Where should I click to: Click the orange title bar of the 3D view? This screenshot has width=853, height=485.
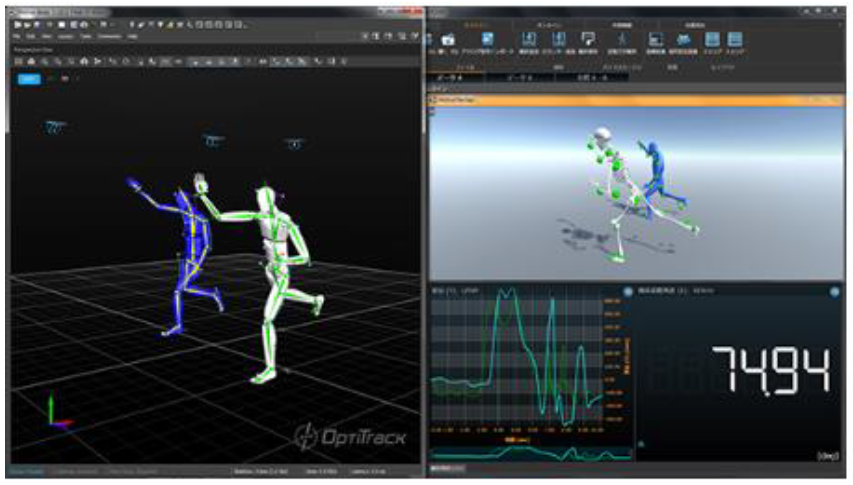630,101
